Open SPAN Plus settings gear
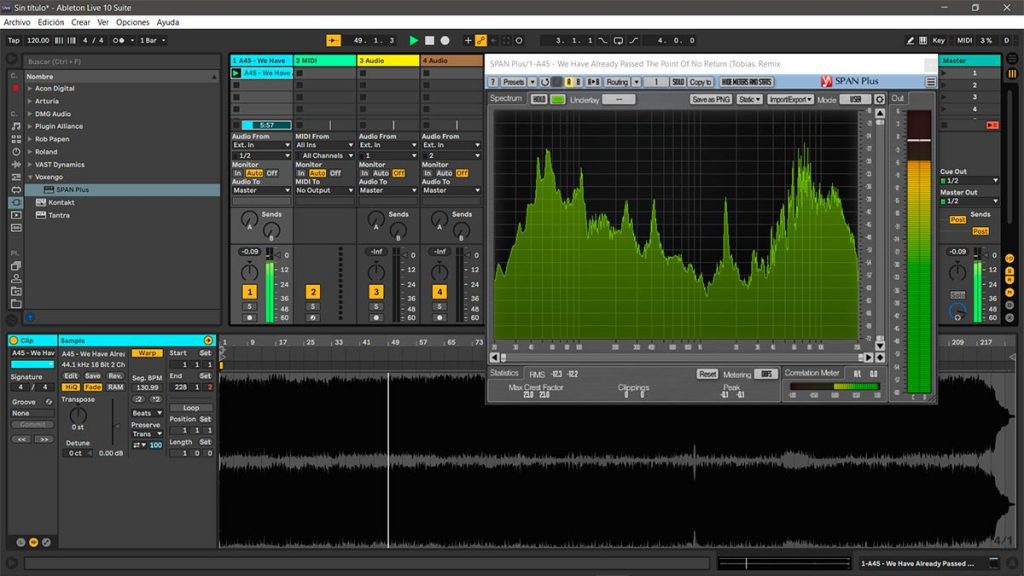 (x=880, y=99)
